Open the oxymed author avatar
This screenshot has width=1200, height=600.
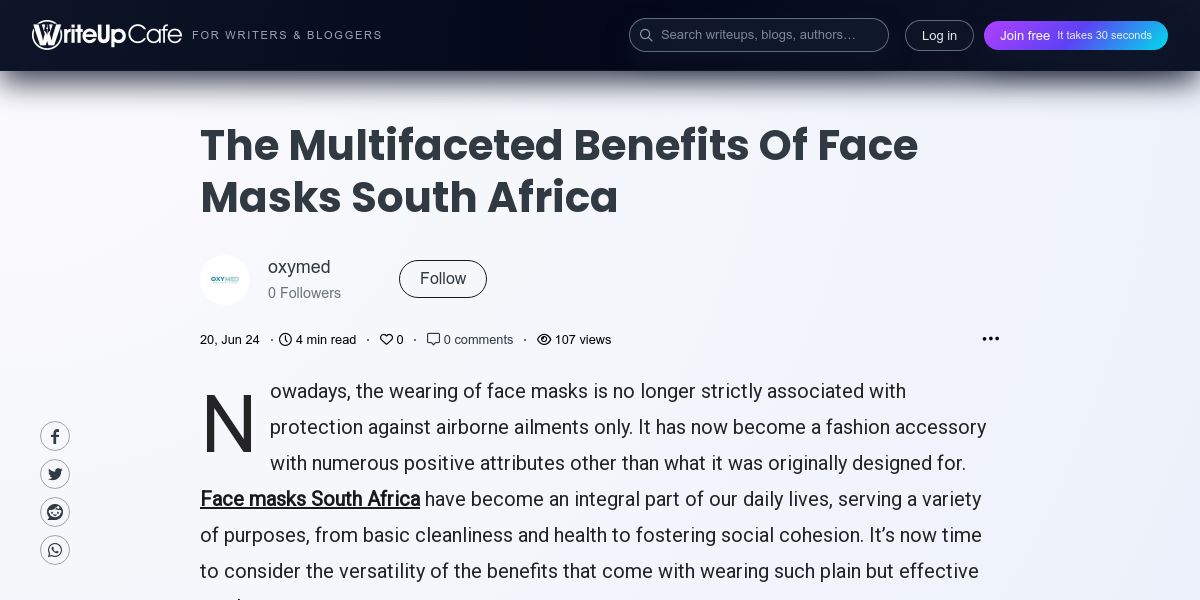[225, 280]
